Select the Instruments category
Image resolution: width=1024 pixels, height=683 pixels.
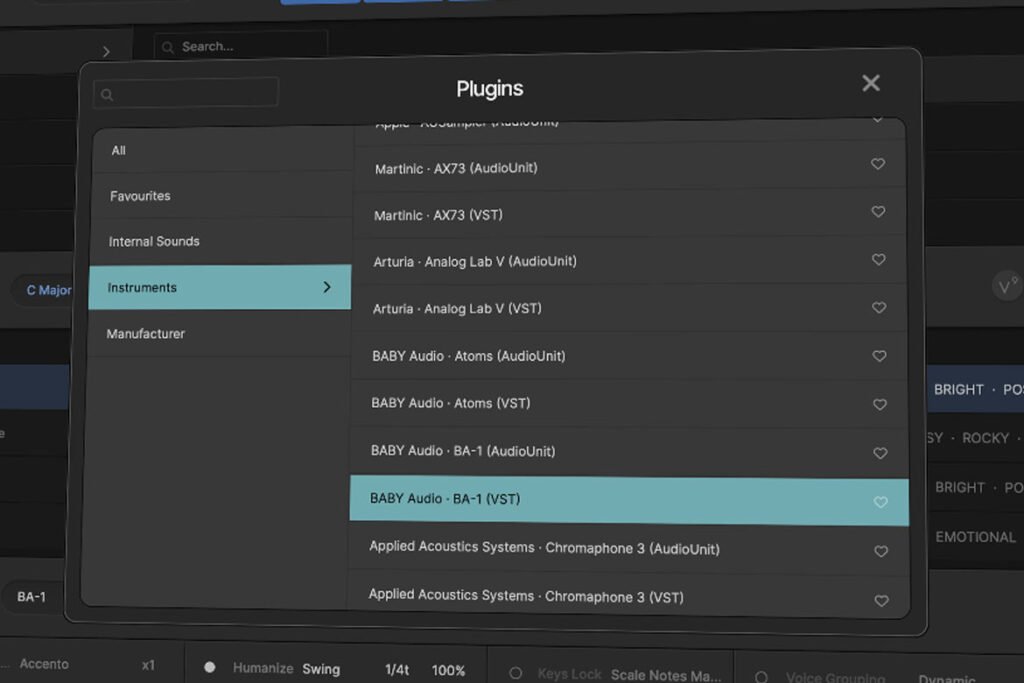(219, 287)
